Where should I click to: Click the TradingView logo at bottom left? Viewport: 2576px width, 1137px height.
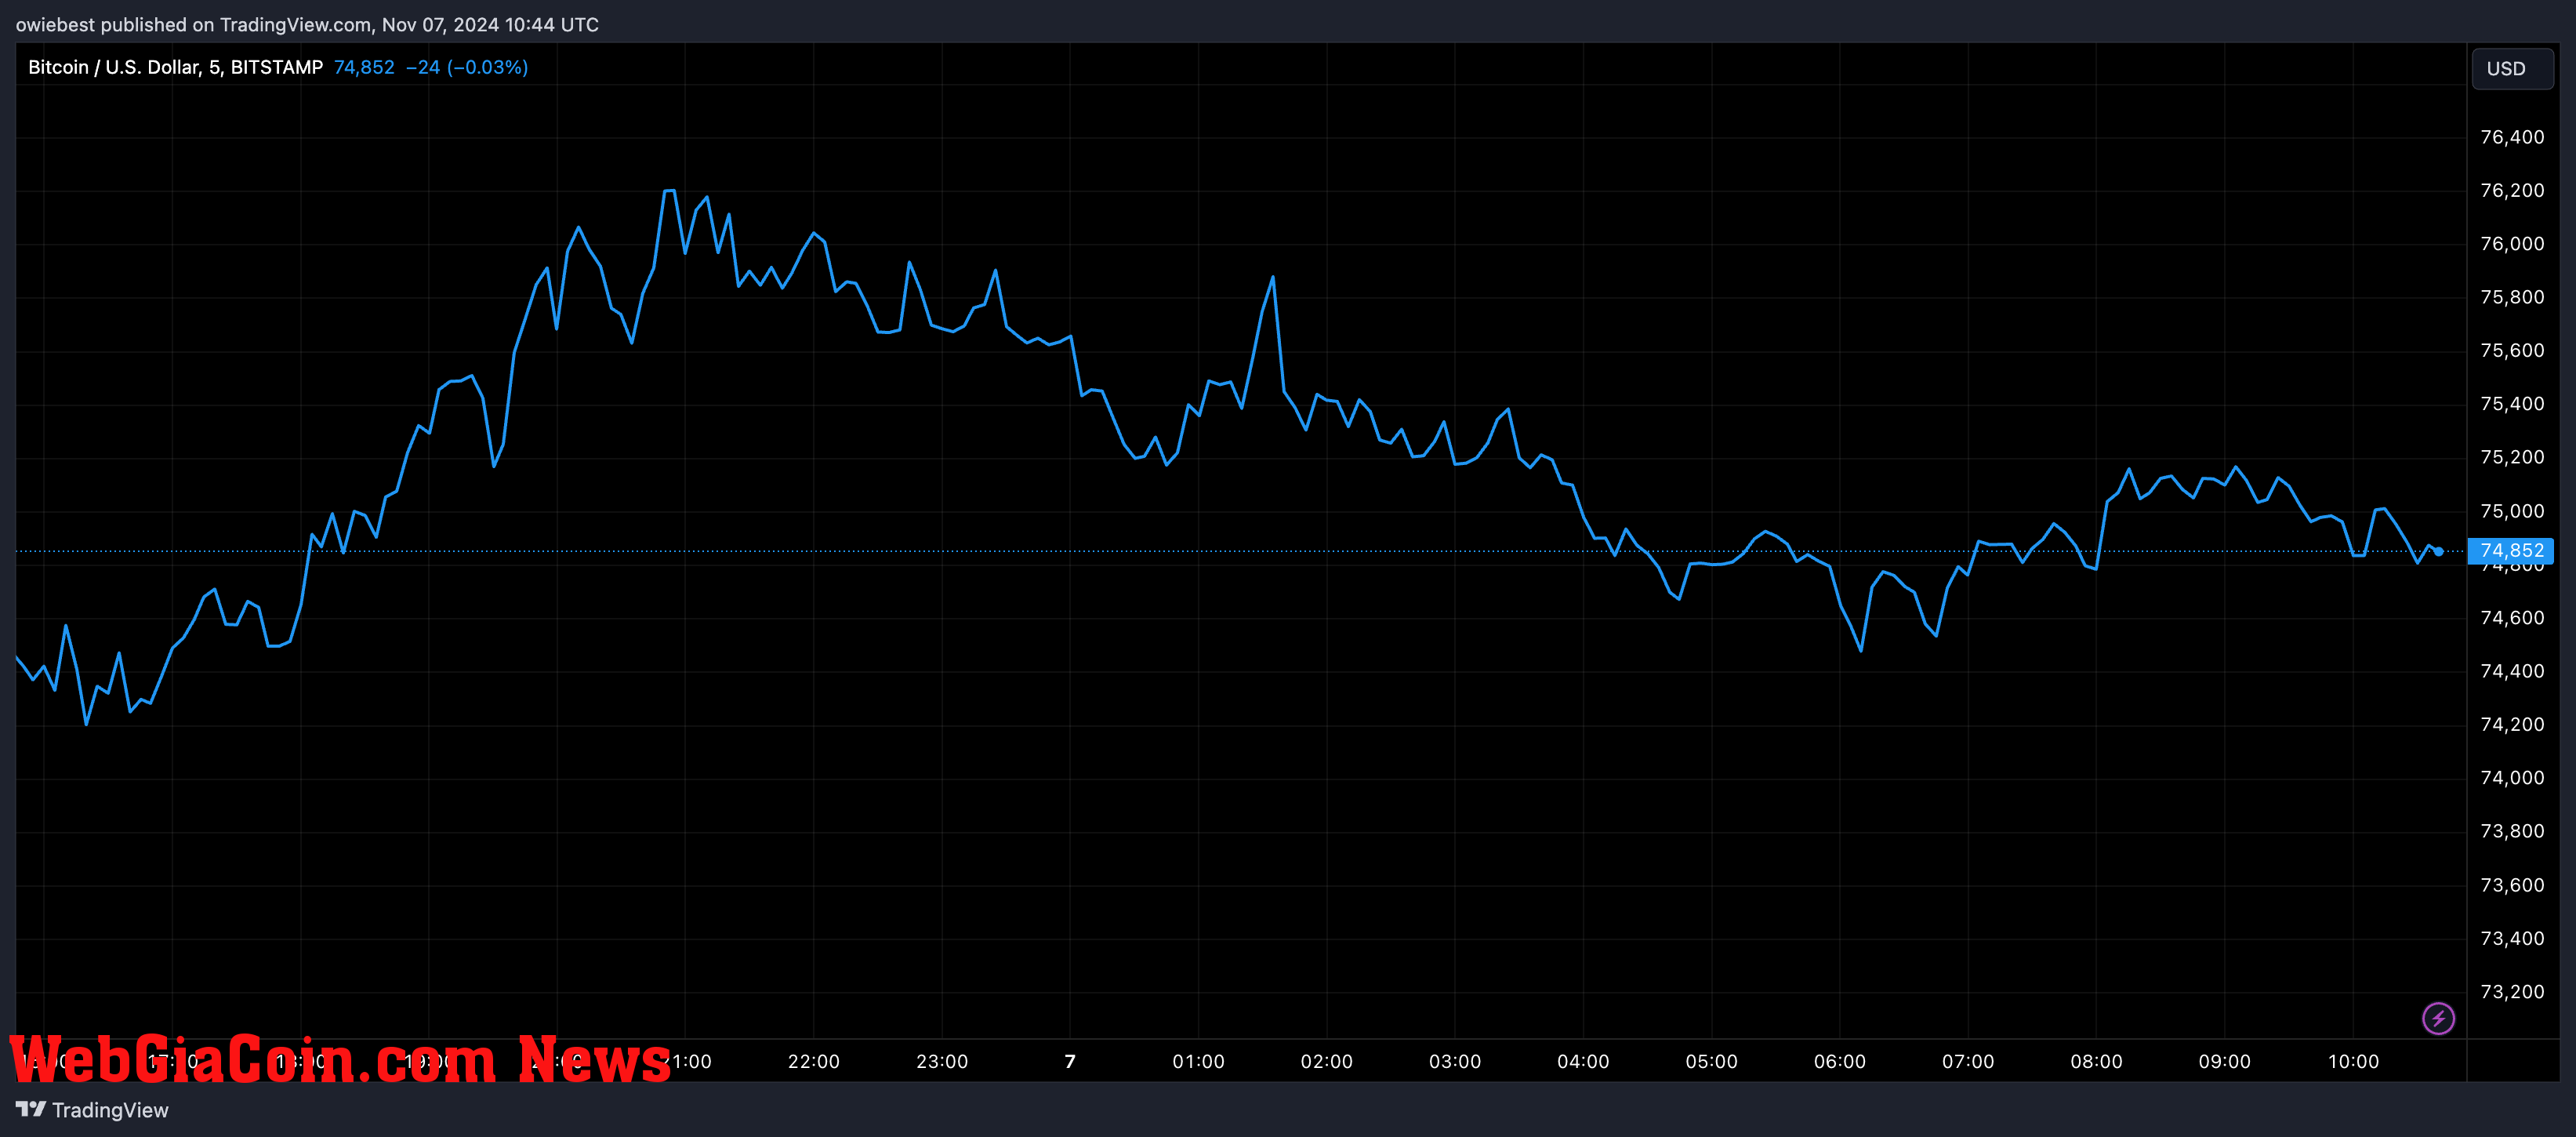(92, 1110)
